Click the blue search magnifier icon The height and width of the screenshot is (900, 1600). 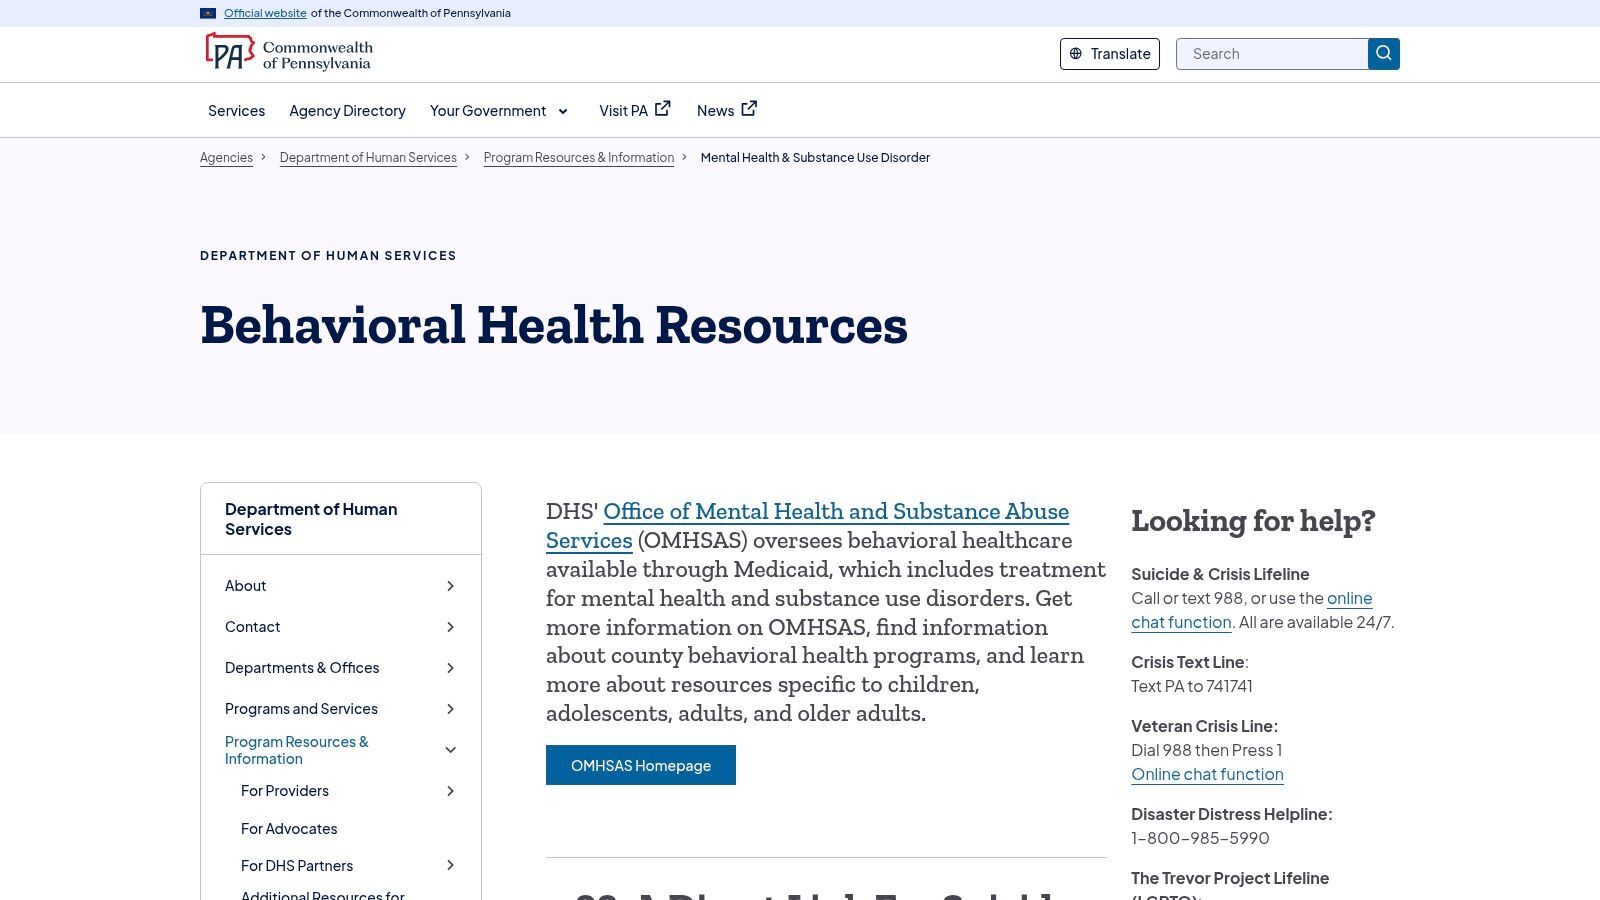point(1384,54)
